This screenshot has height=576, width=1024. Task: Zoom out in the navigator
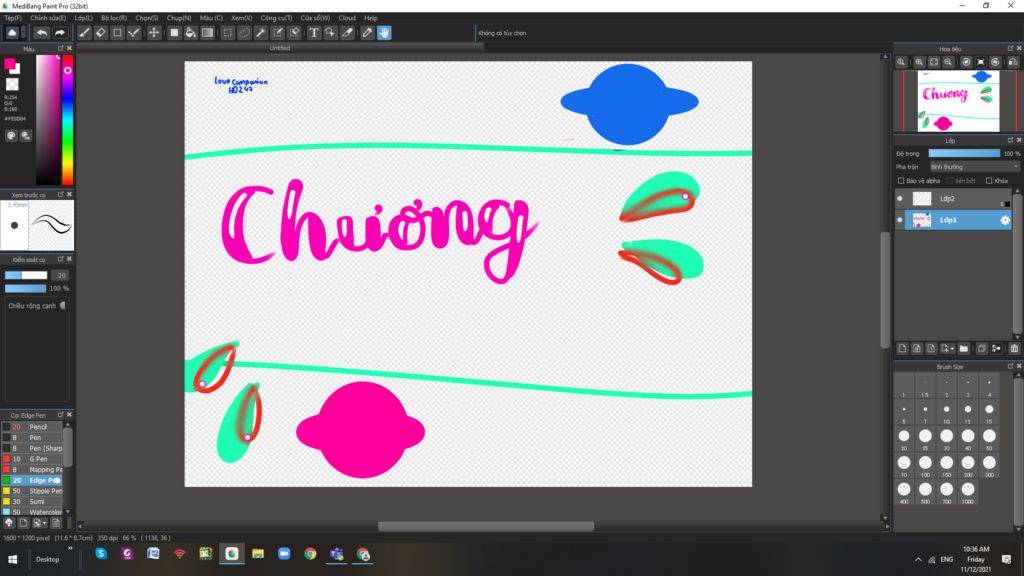pyautogui.click(x=948, y=62)
